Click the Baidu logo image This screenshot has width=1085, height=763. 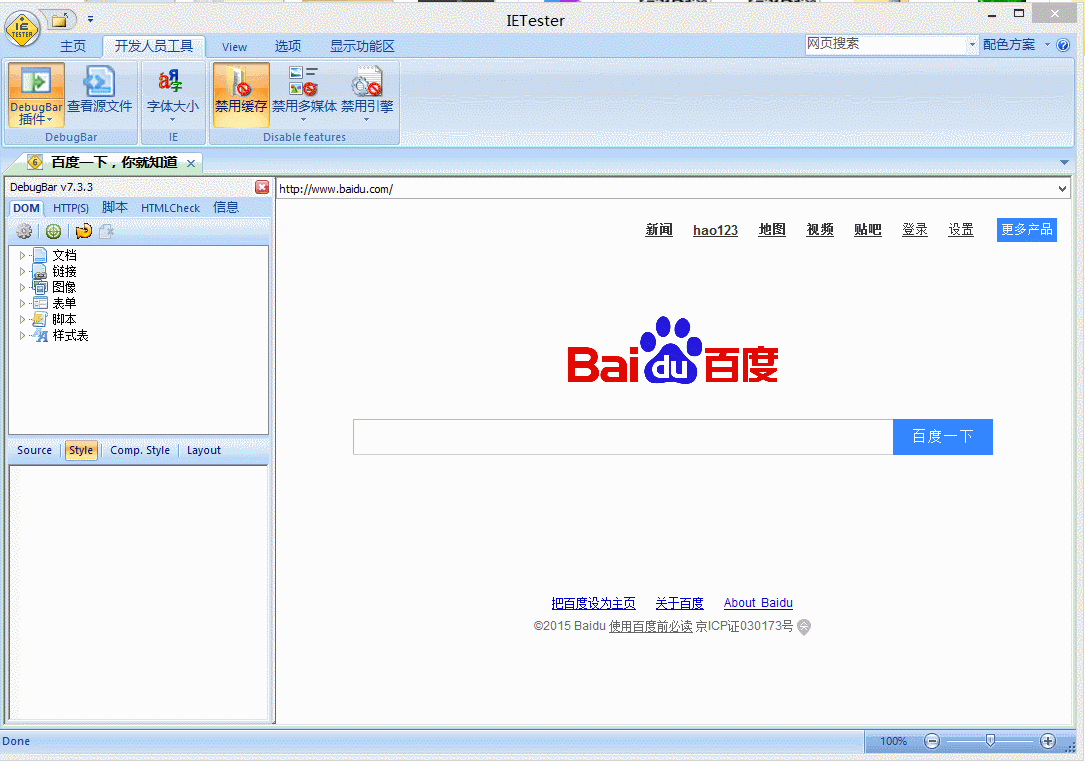673,350
